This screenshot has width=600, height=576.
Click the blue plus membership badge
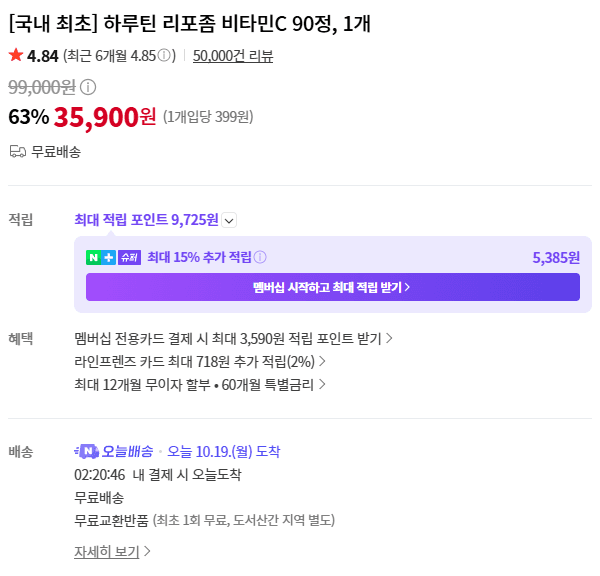109,257
